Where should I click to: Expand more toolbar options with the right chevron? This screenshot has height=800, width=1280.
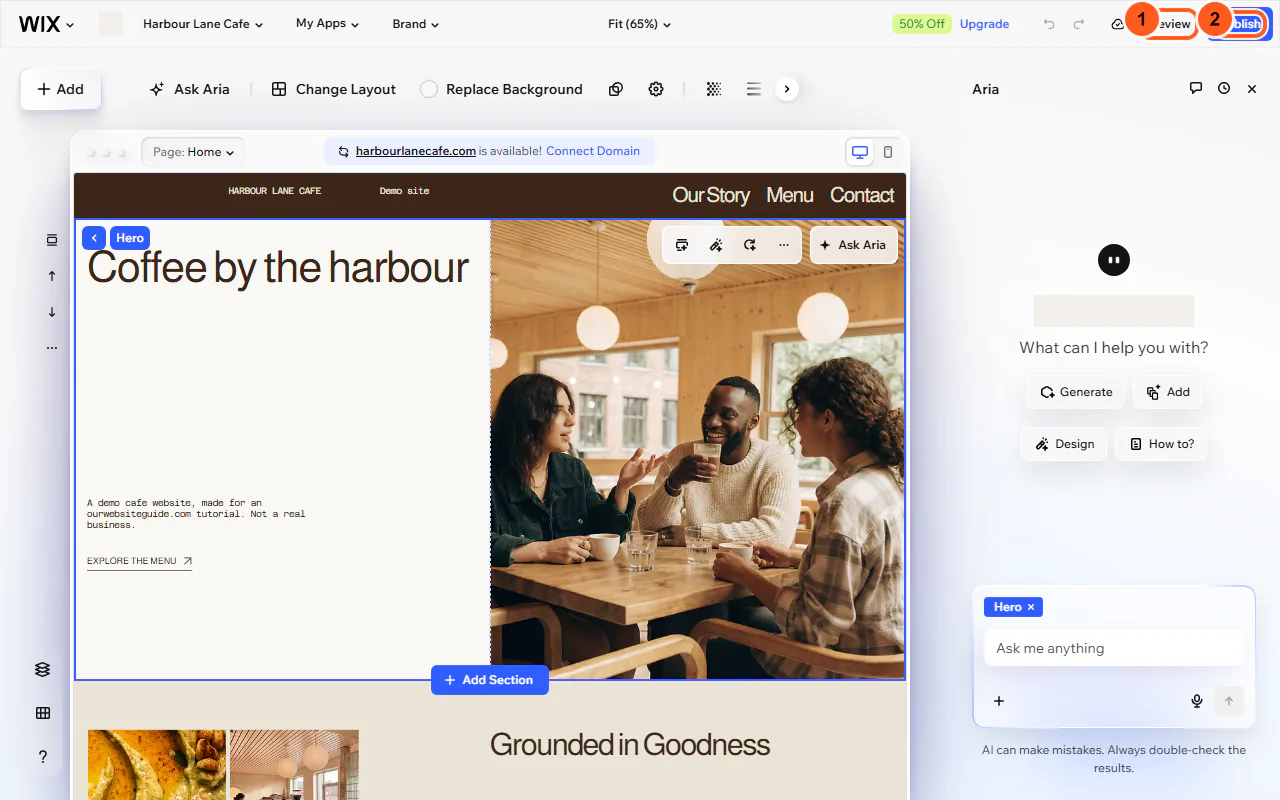click(x=787, y=89)
